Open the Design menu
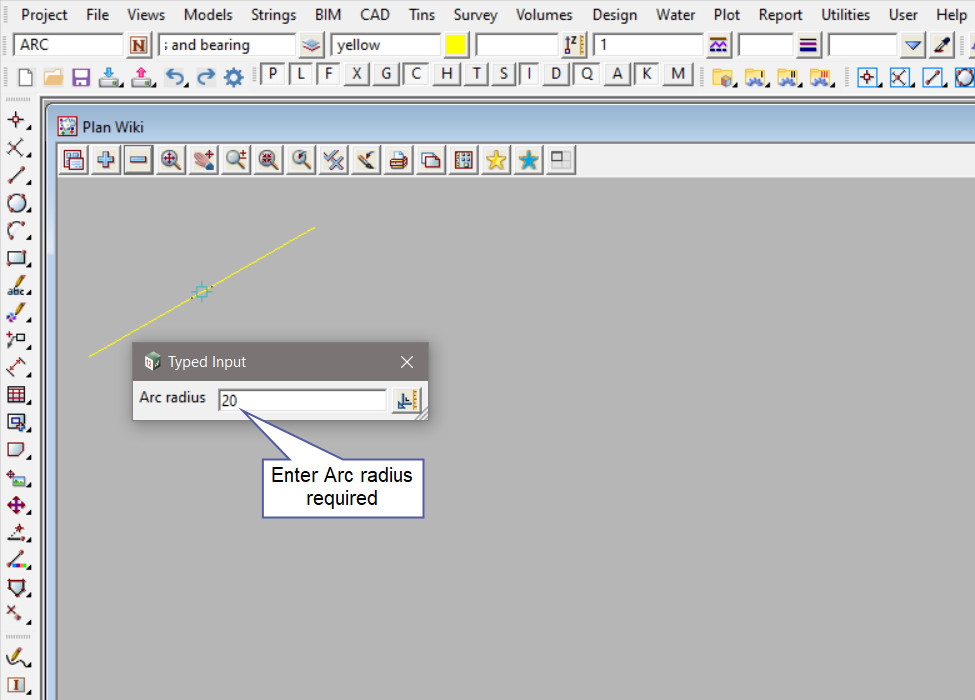975x700 pixels. click(613, 15)
